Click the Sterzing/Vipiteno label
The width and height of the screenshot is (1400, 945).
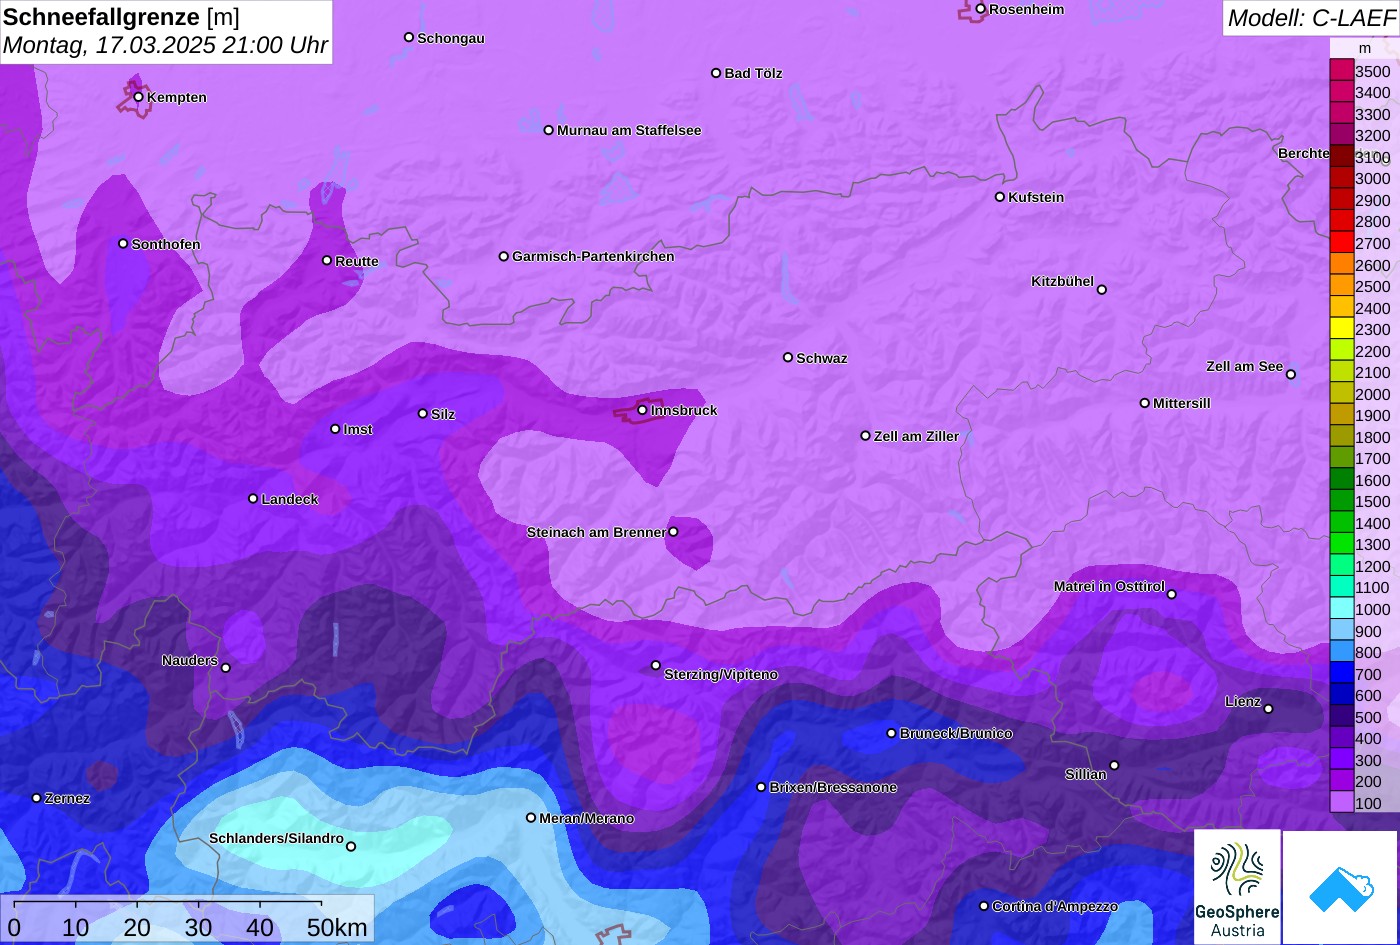[x=721, y=675]
